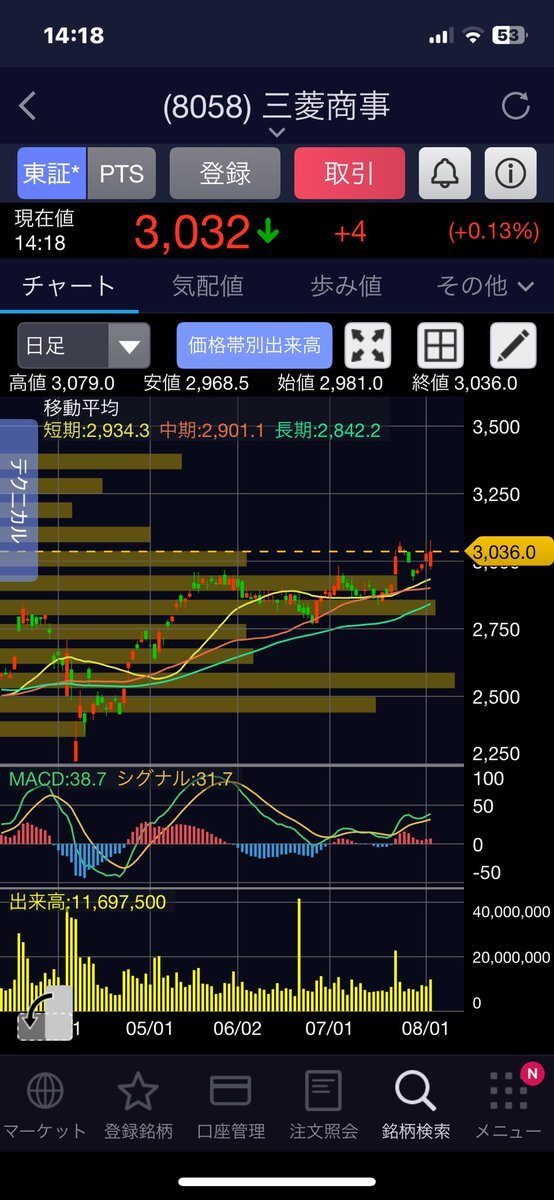Open stock info circle icon
This screenshot has height=1200, width=554.
point(510,174)
